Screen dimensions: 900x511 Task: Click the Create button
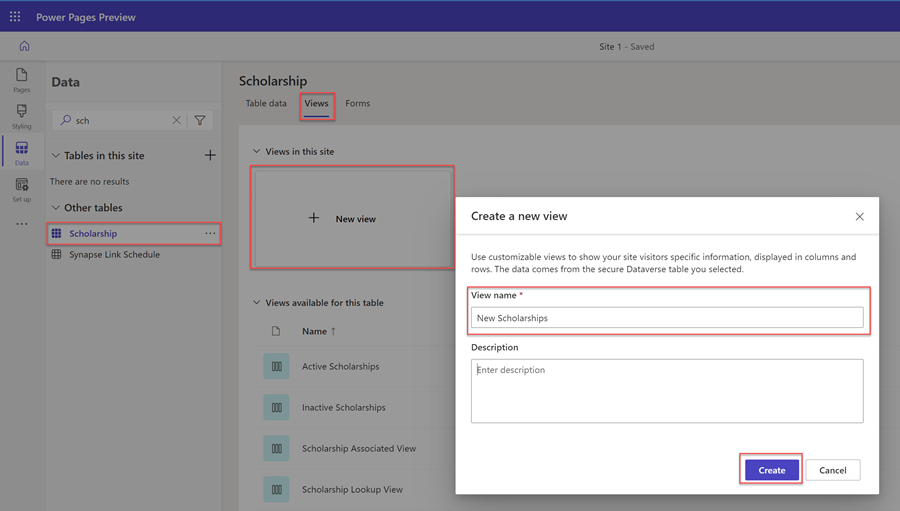tap(771, 470)
